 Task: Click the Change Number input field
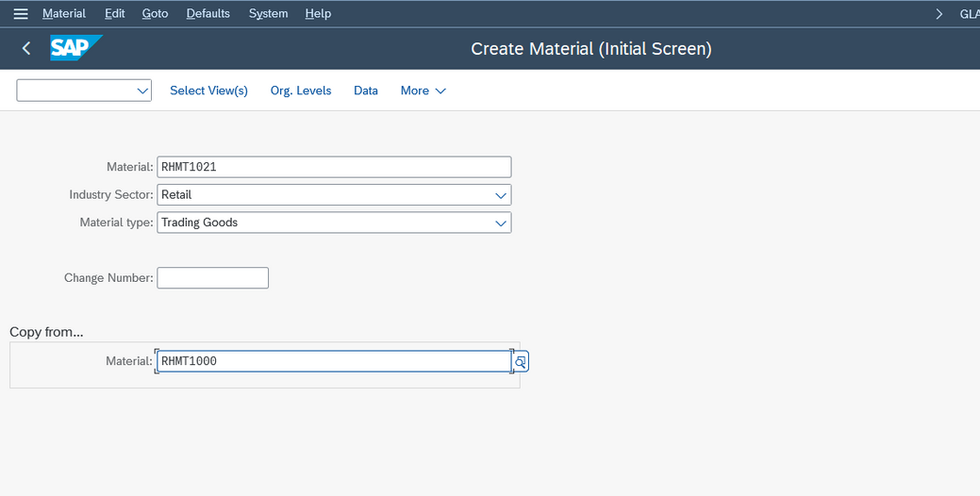(x=212, y=278)
